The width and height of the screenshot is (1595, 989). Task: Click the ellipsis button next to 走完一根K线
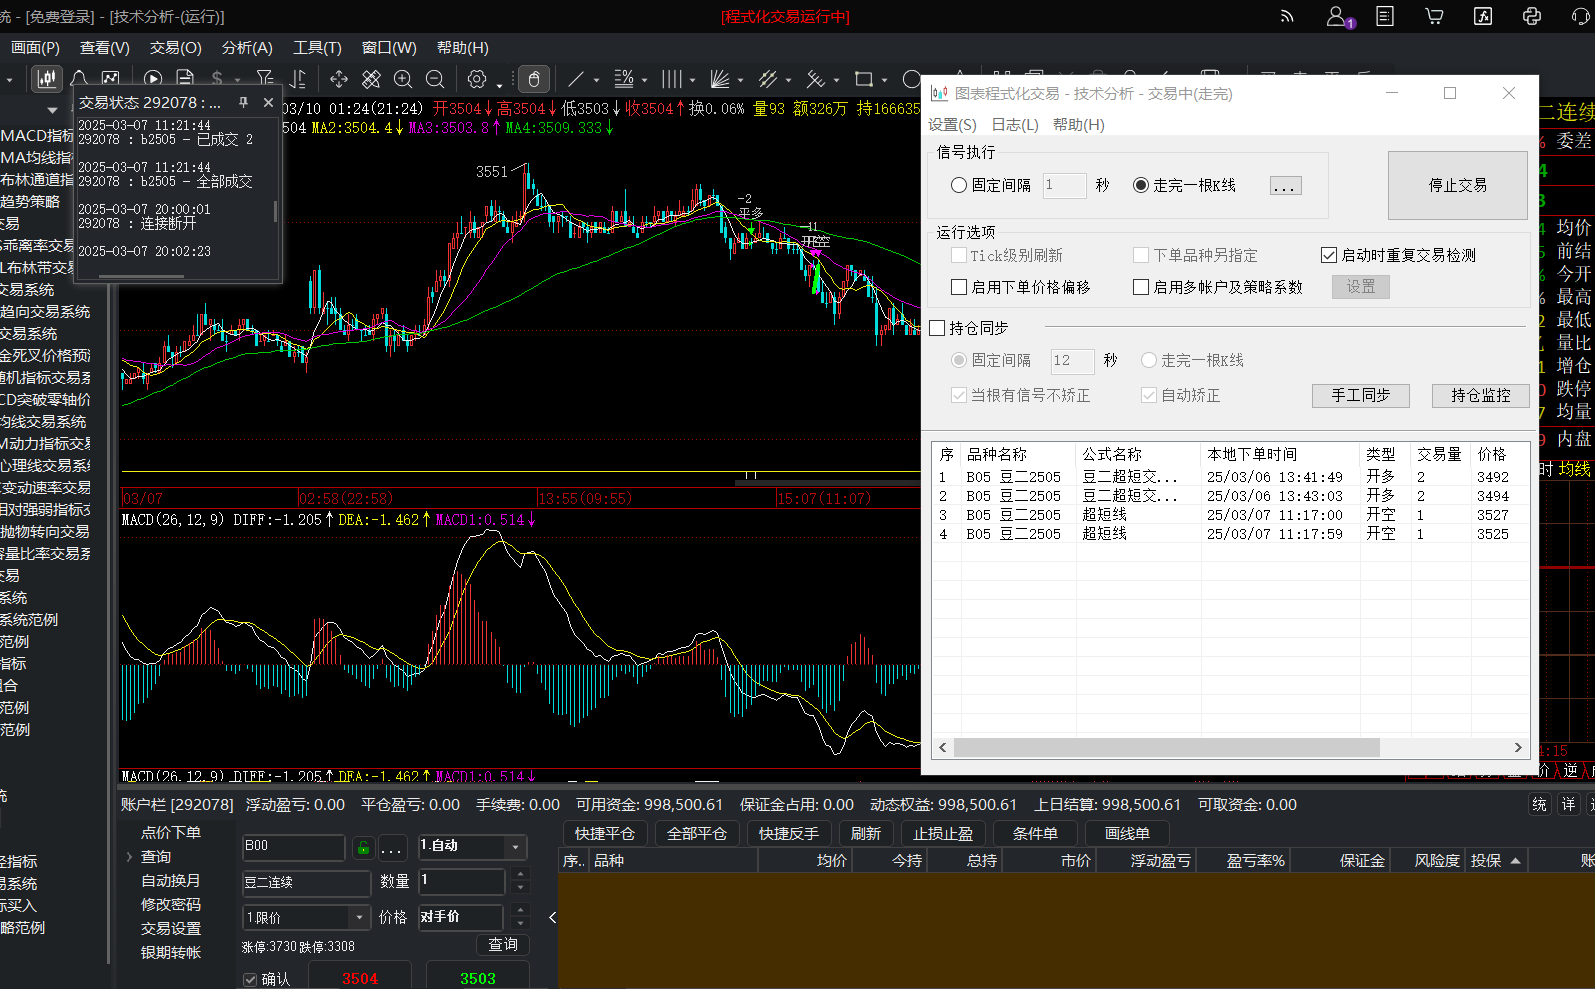pyautogui.click(x=1285, y=186)
